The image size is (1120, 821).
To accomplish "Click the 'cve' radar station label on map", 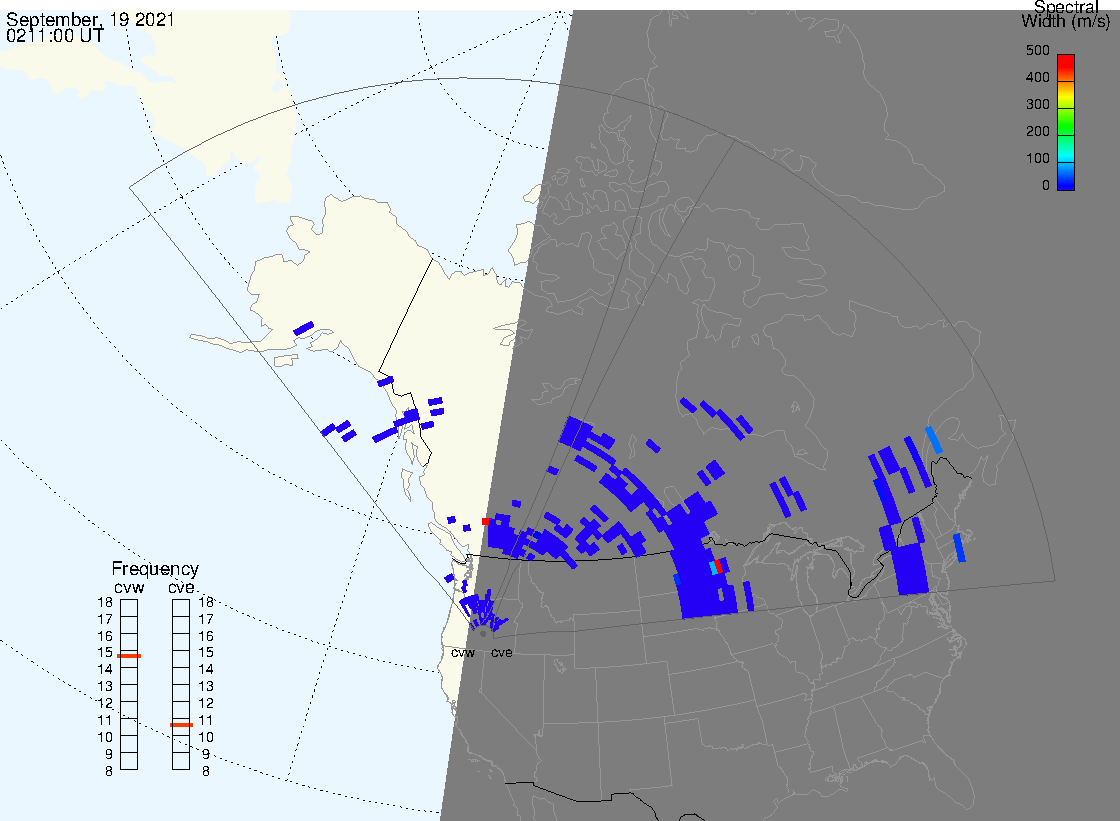I will coord(501,653).
